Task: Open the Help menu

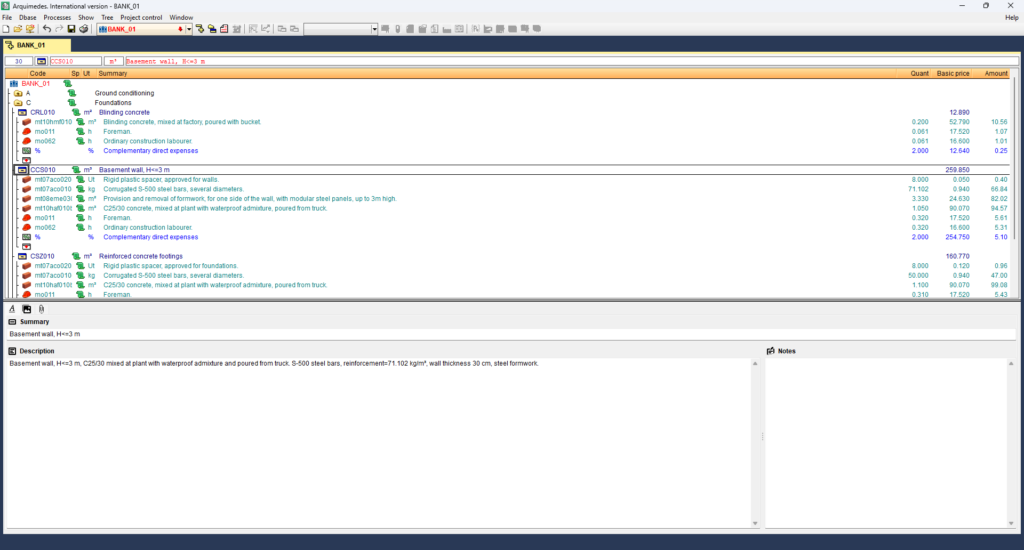Action: tap(1011, 18)
